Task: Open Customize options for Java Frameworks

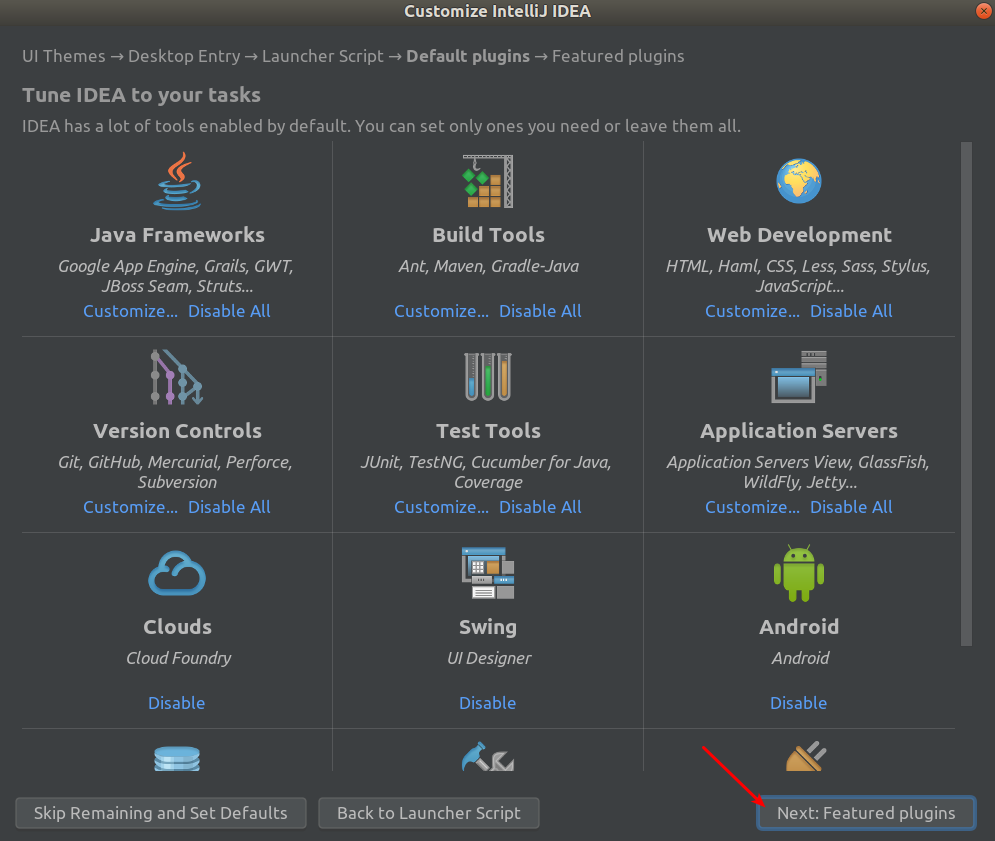Action: click(130, 311)
